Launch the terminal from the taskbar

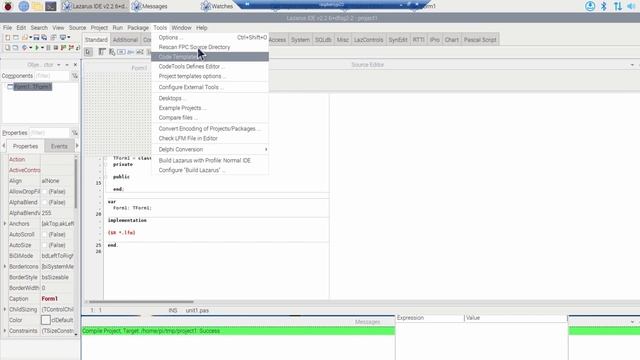(51, 6)
